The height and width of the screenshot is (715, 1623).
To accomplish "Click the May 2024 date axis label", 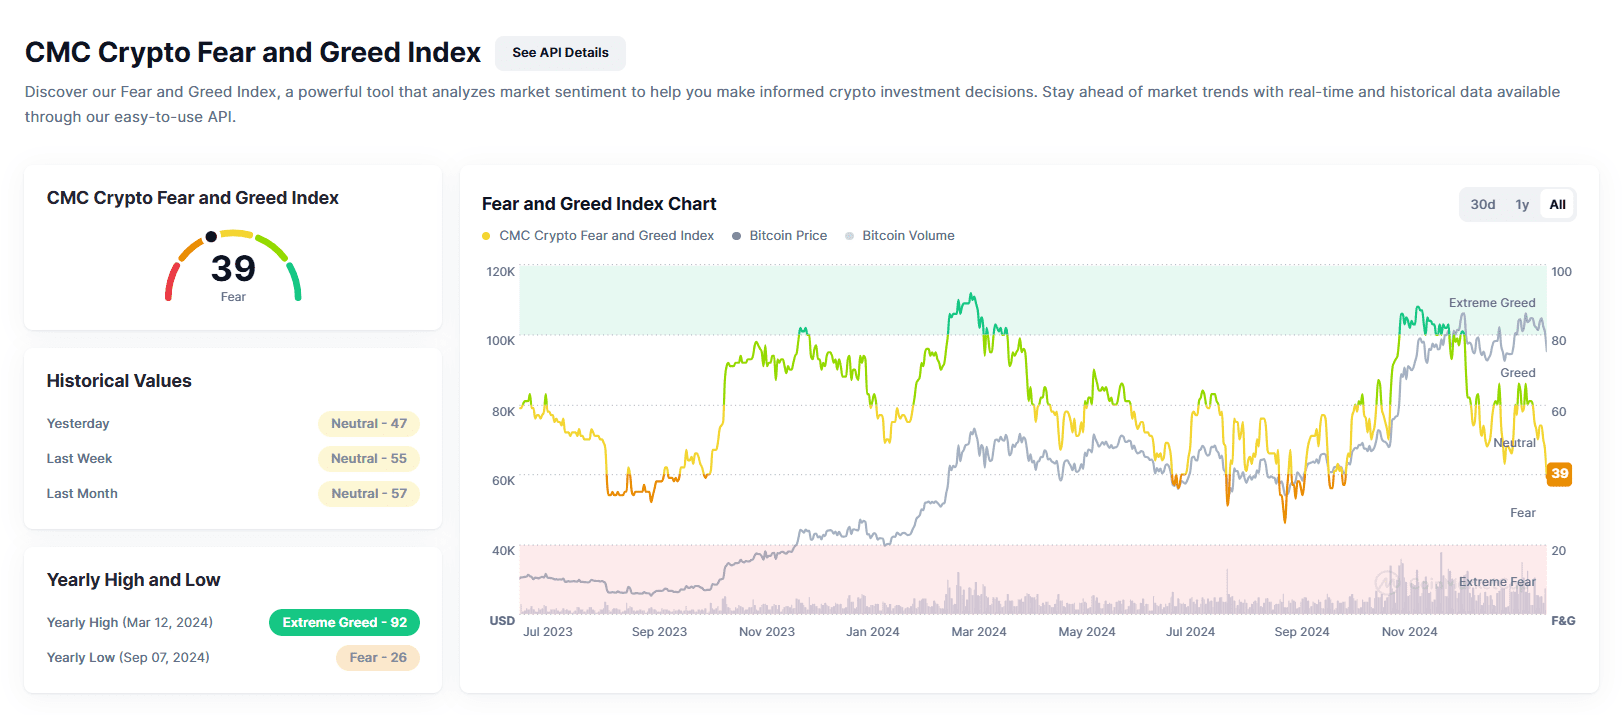I will pyautogui.click(x=1087, y=632).
